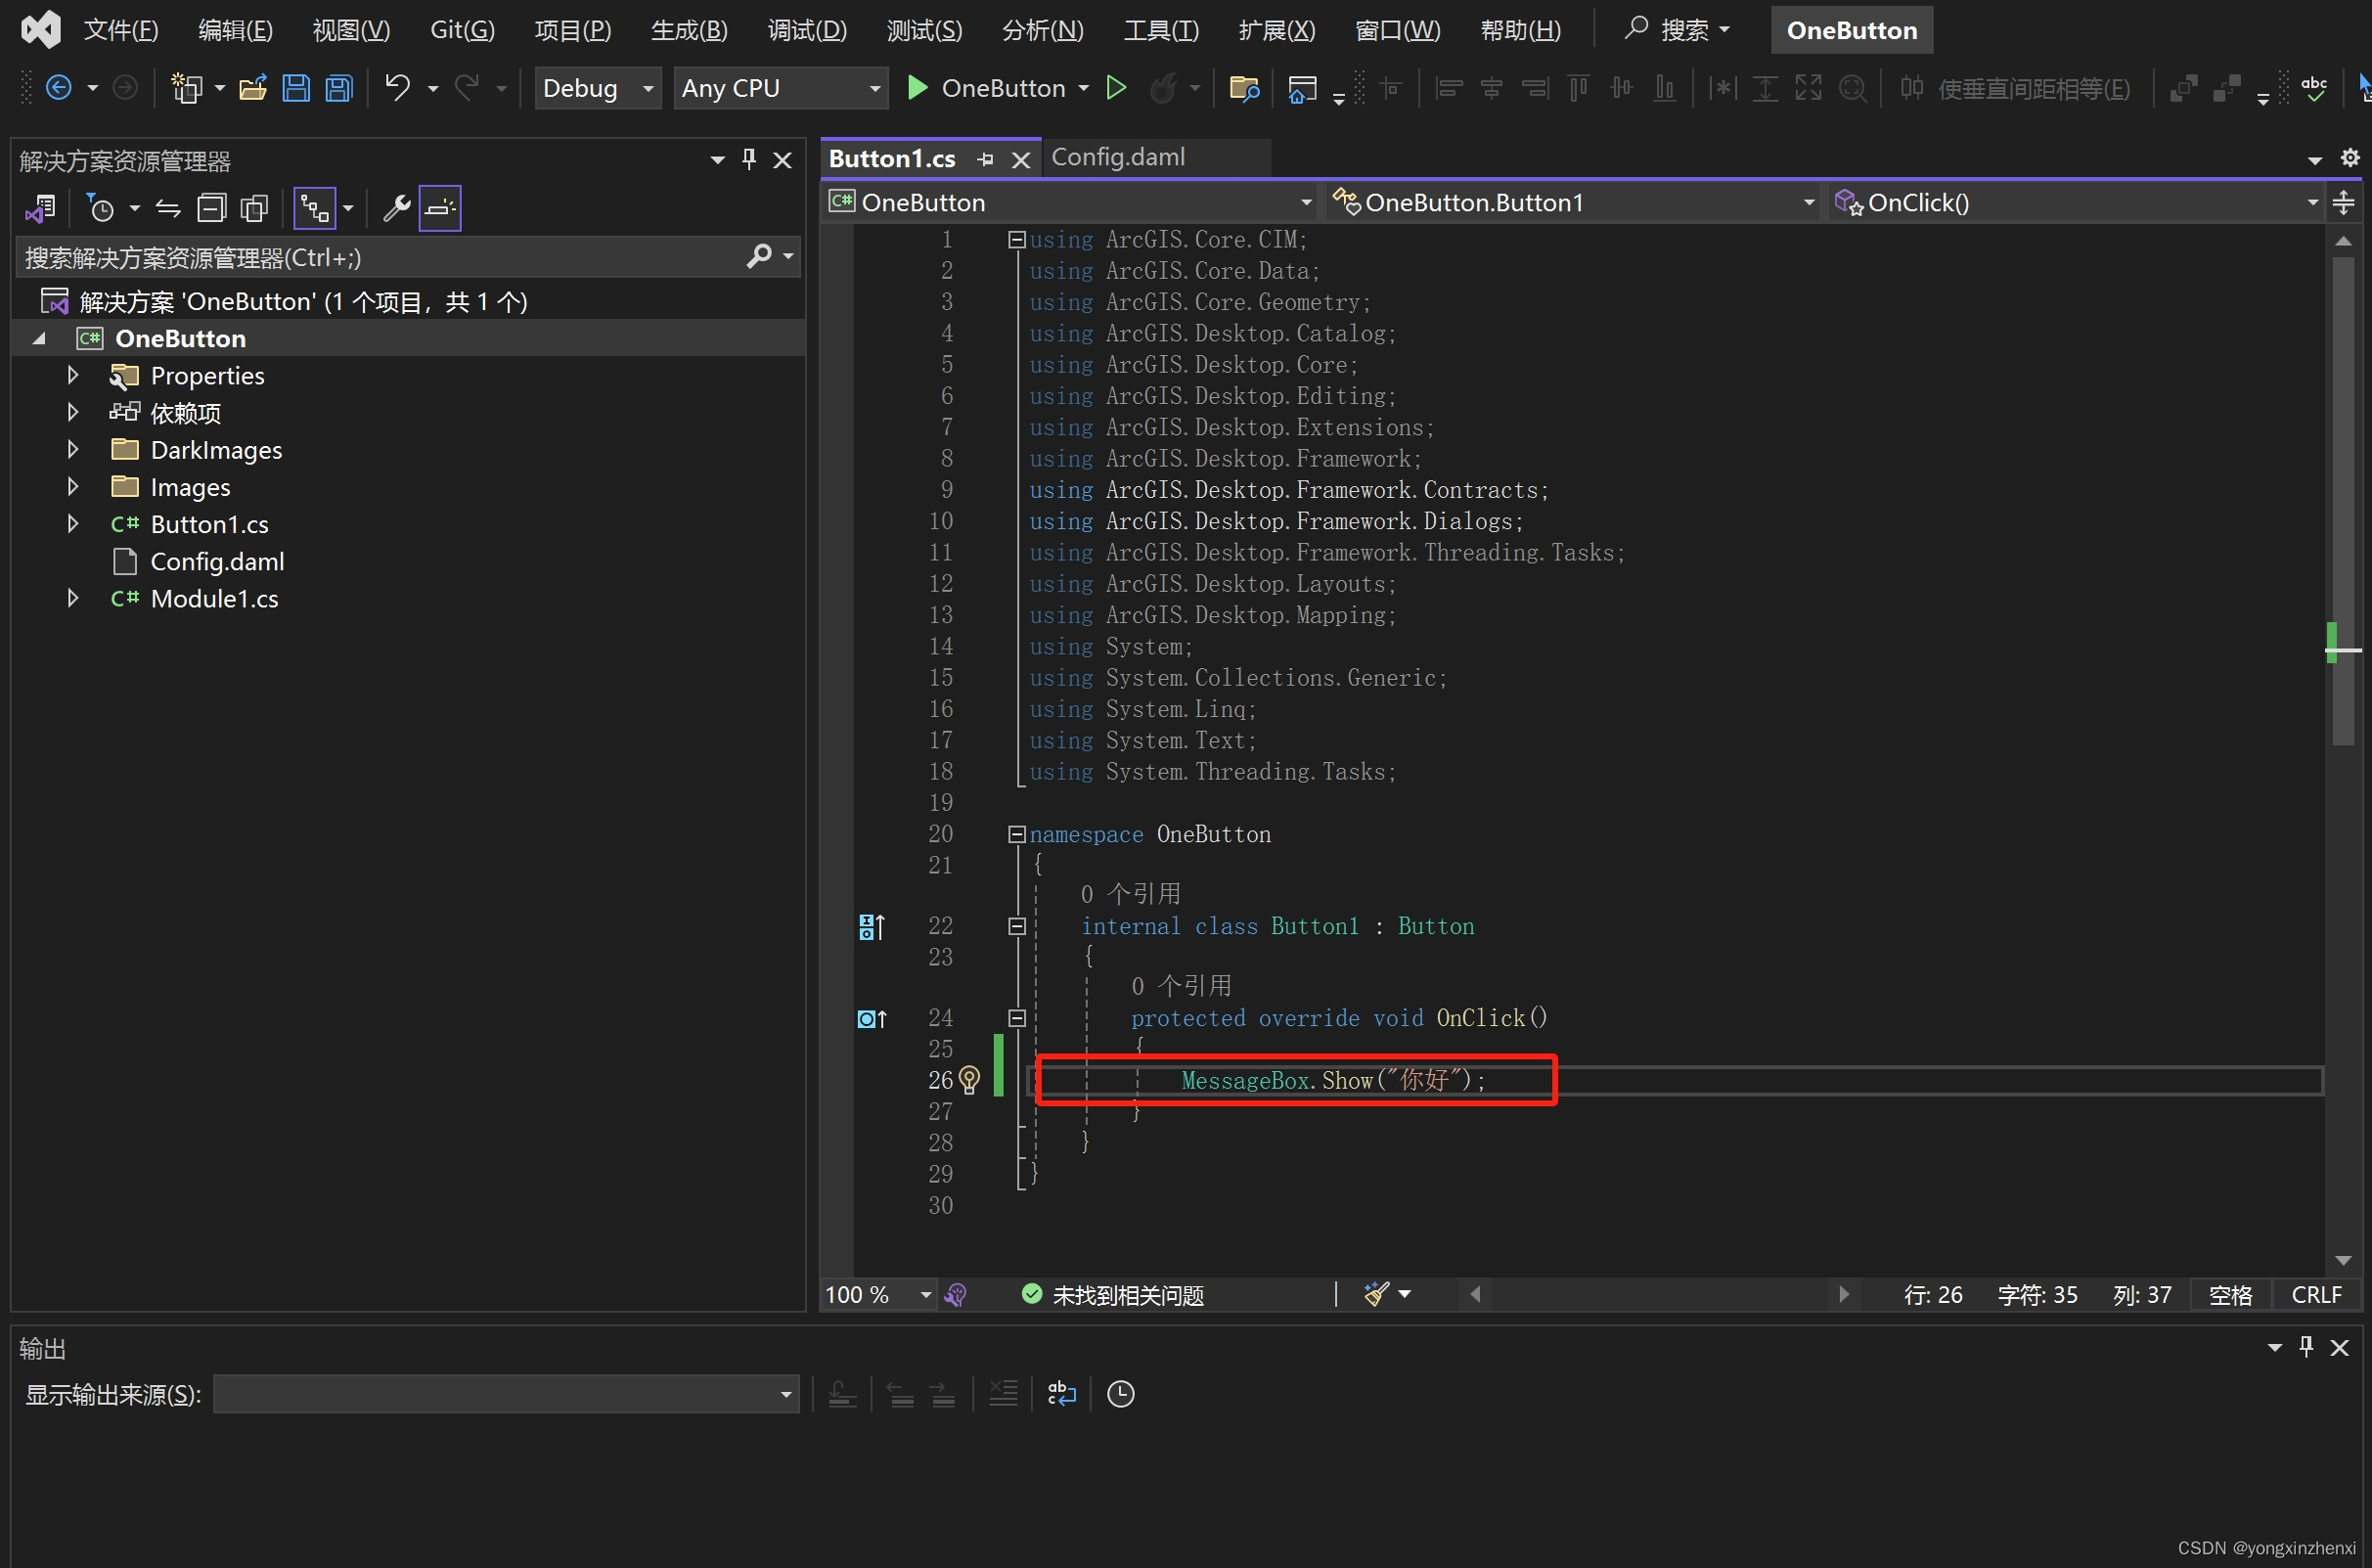
Task: Expand the Module1.cs tree node
Action: point(72,598)
